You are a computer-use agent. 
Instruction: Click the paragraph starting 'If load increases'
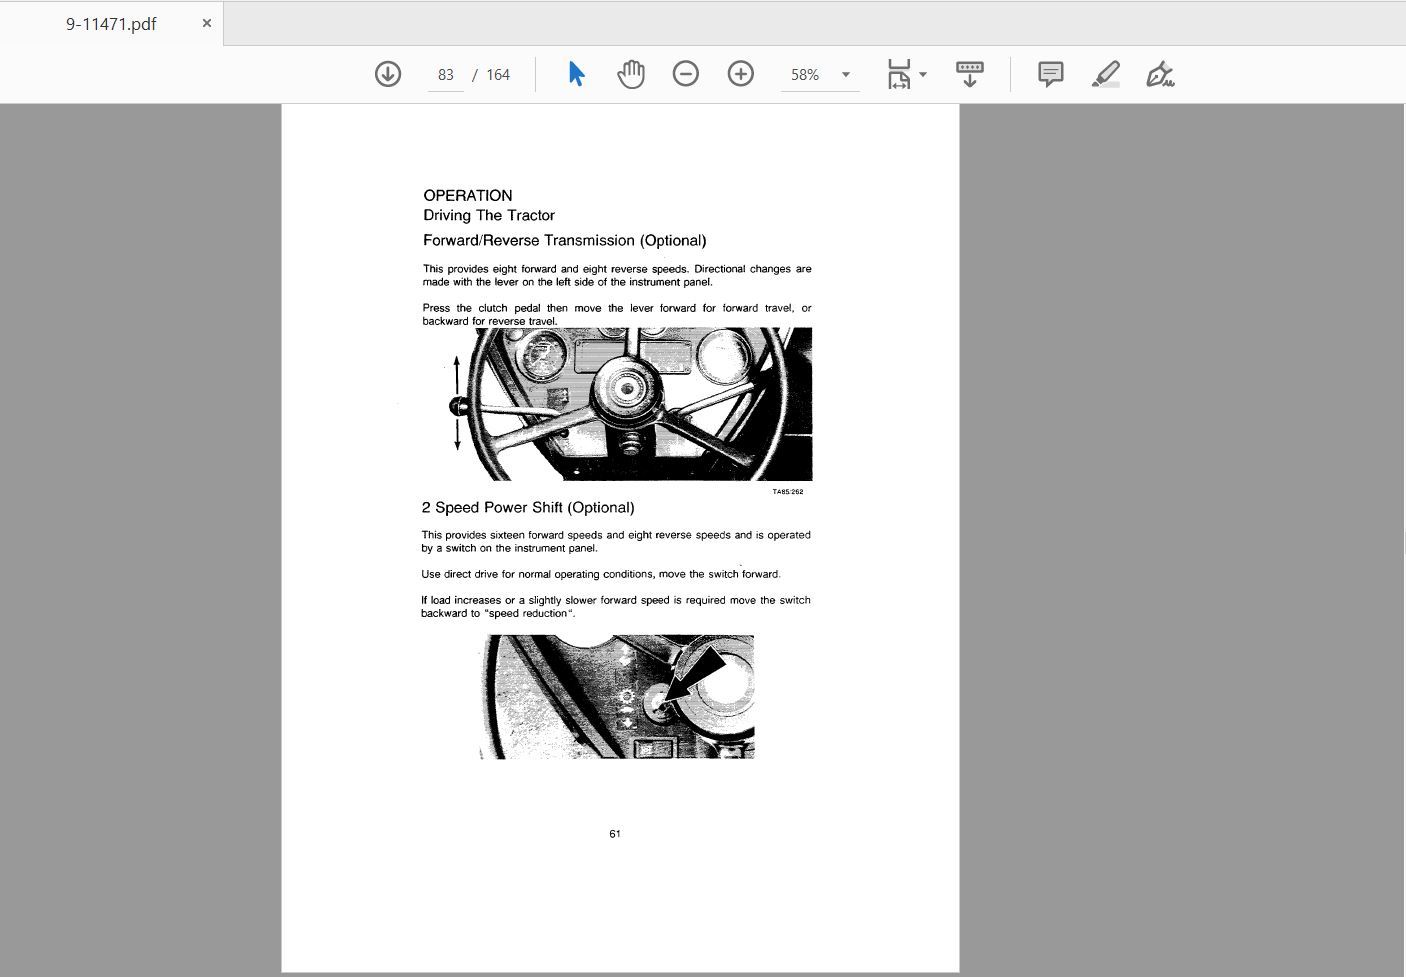tap(616, 607)
